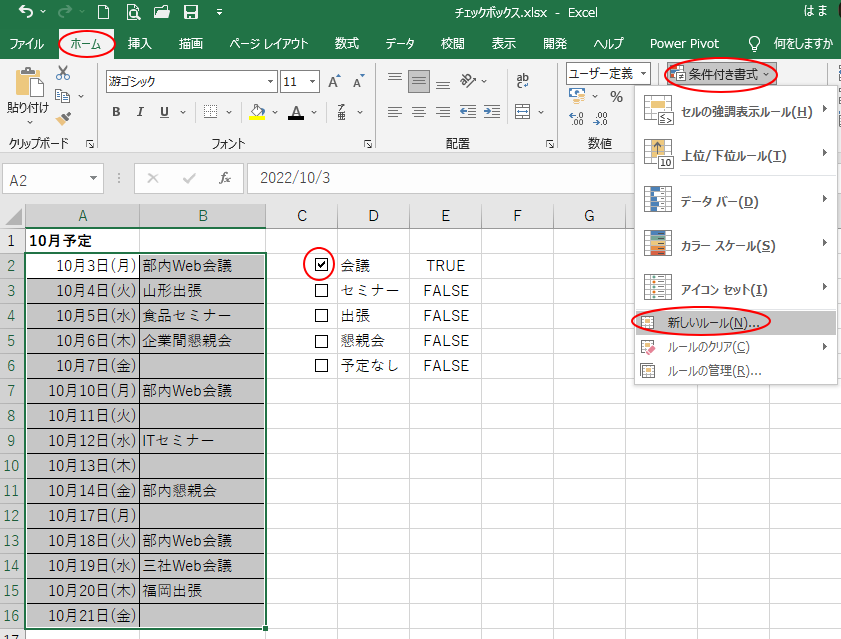Click the Paste clipboard icon
Viewport: 841px width, 639px height.
28,83
